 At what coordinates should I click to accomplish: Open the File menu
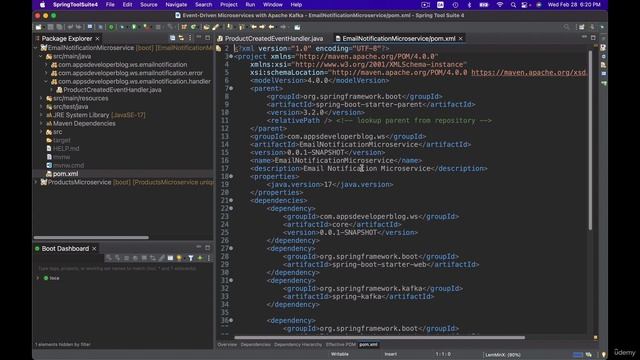[x=110, y=5]
